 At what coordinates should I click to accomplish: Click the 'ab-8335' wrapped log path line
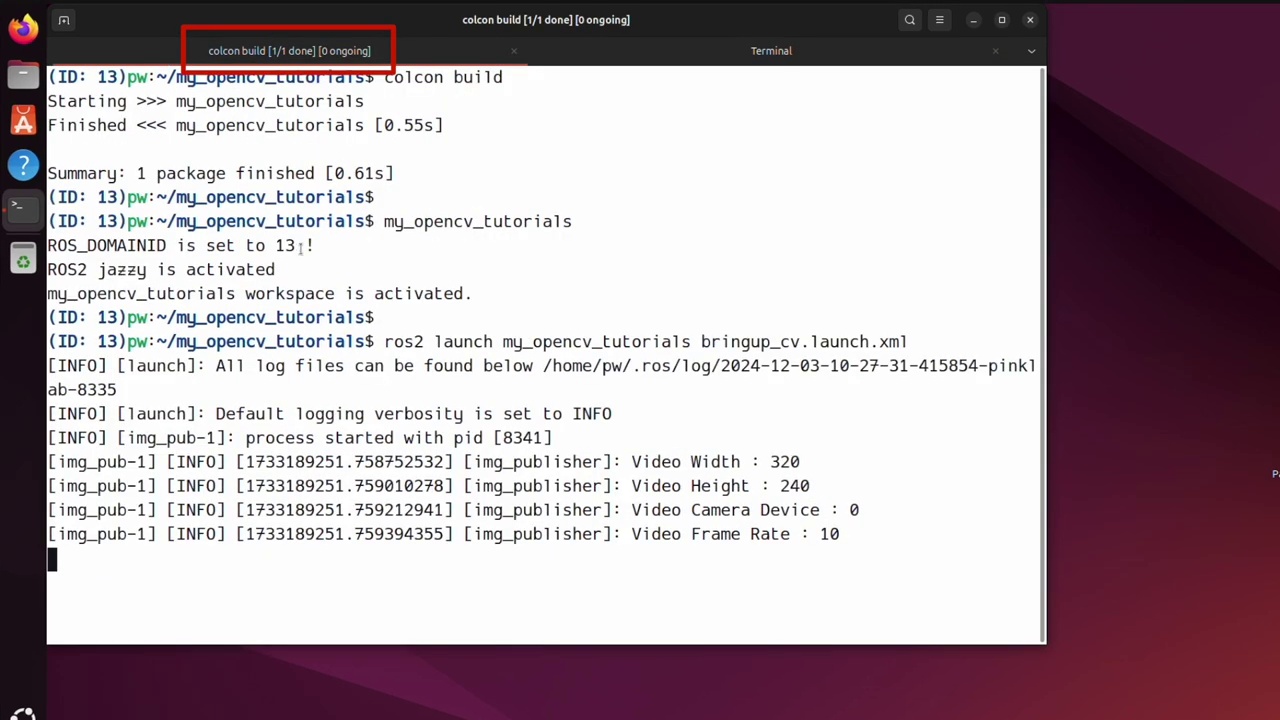(82, 389)
